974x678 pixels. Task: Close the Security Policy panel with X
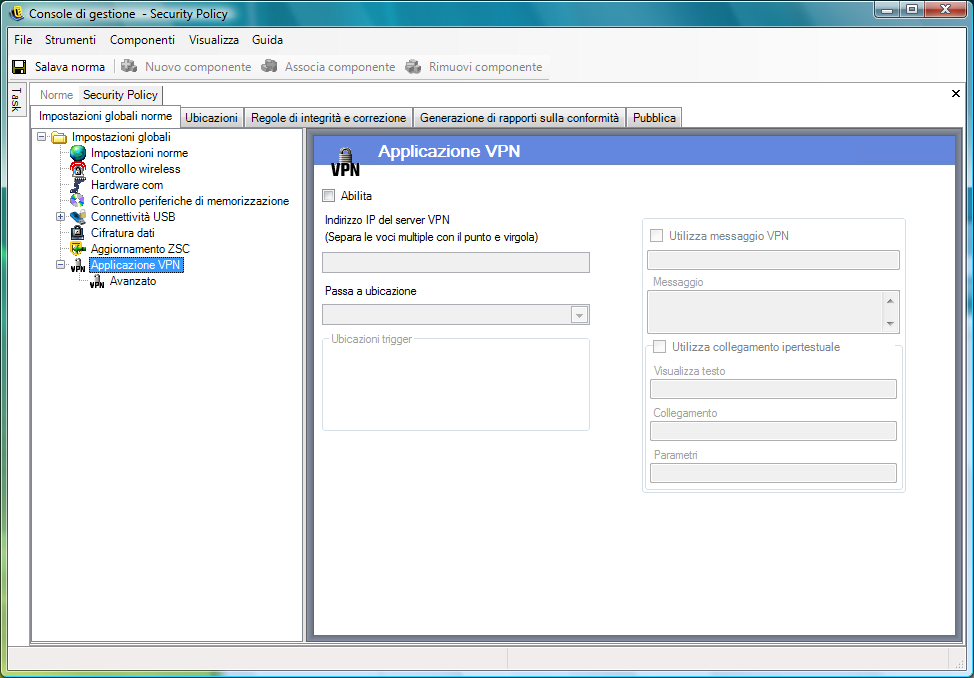[x=956, y=94]
